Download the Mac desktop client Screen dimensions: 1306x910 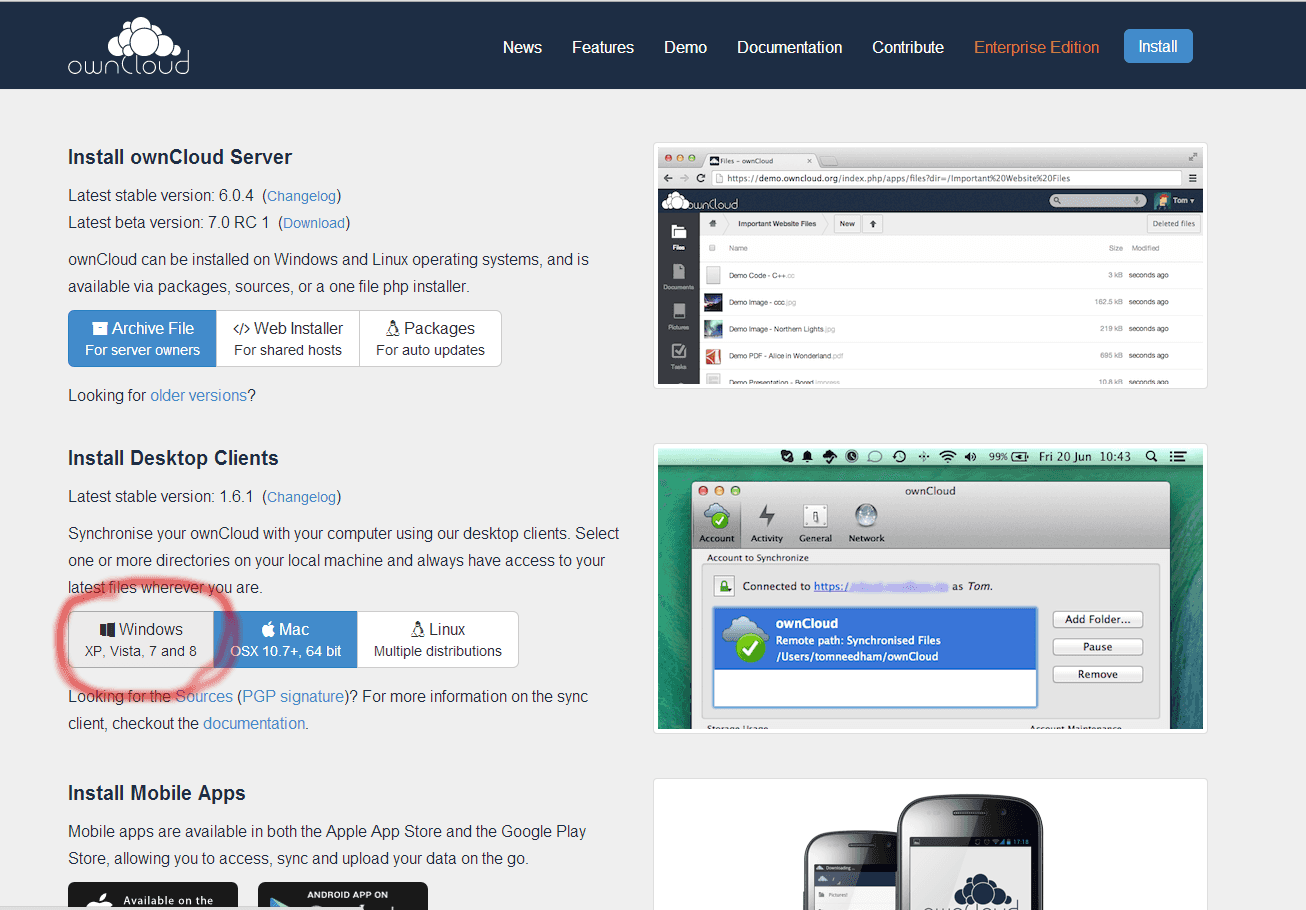(x=286, y=639)
